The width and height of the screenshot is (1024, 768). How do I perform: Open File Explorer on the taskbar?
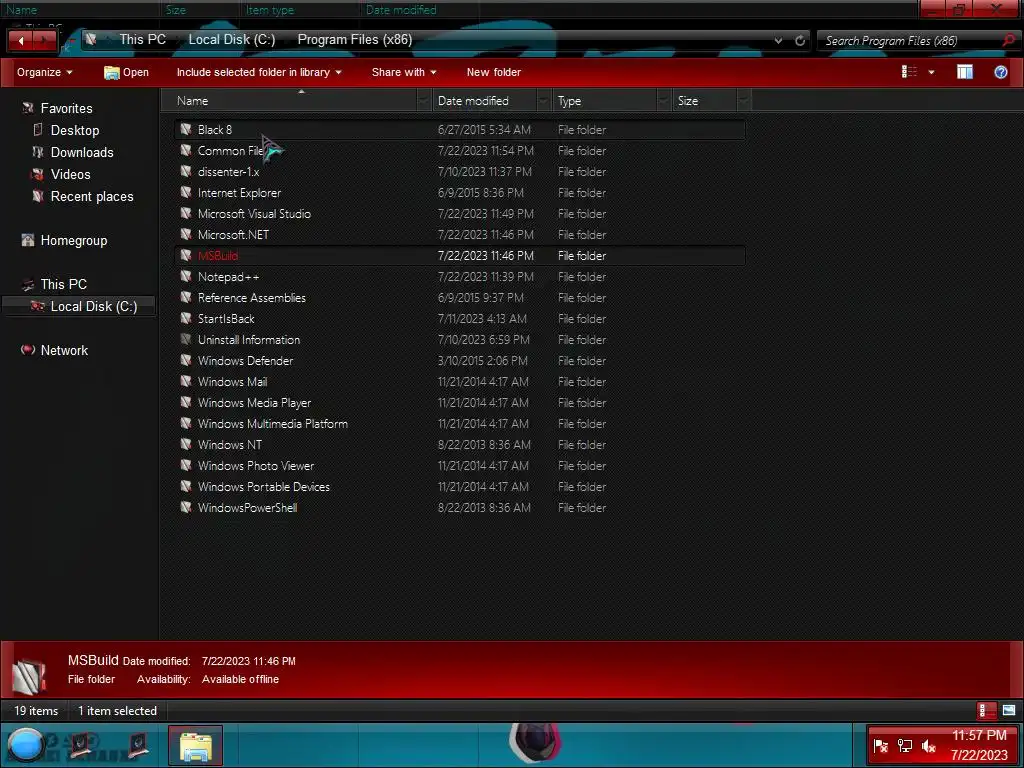pos(195,745)
